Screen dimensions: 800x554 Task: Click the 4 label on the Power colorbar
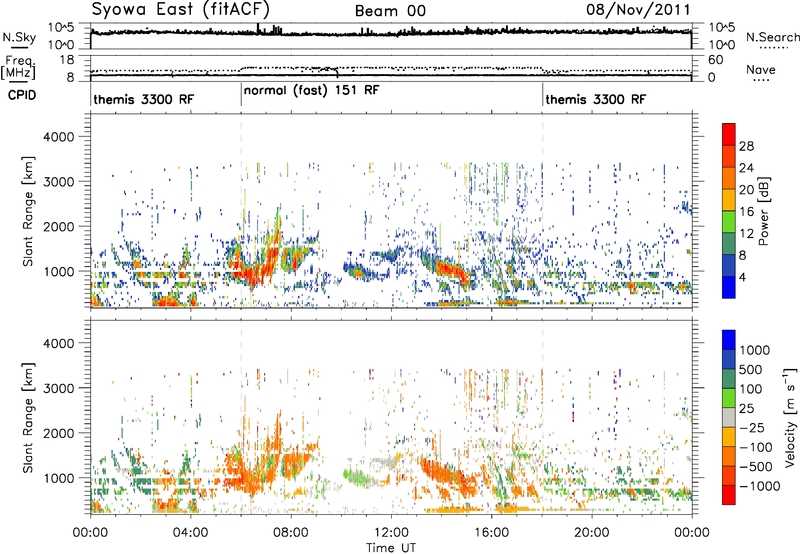point(743,277)
